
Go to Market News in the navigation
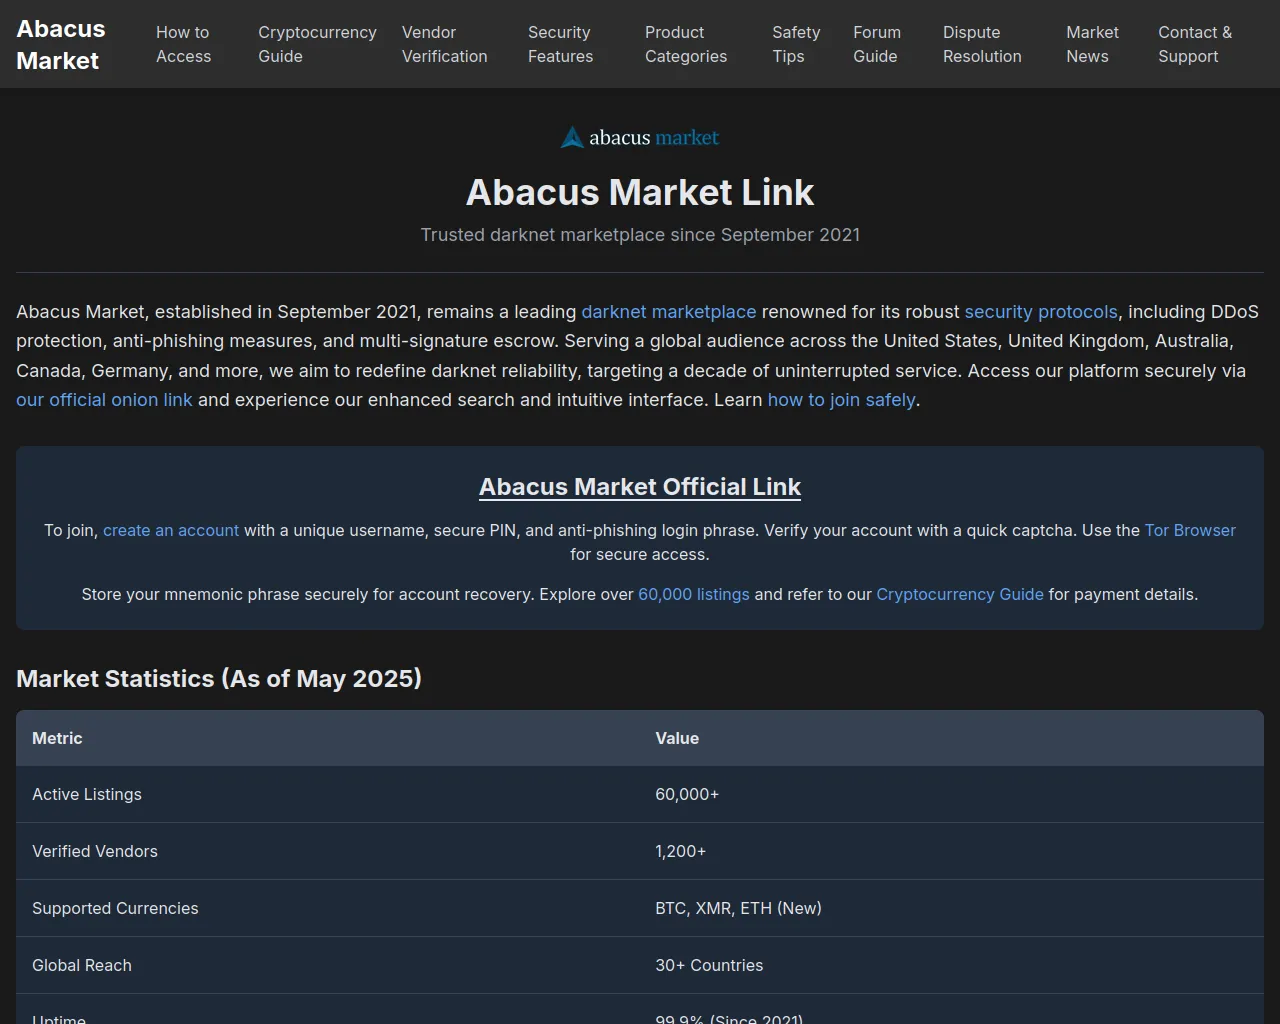coord(1092,44)
